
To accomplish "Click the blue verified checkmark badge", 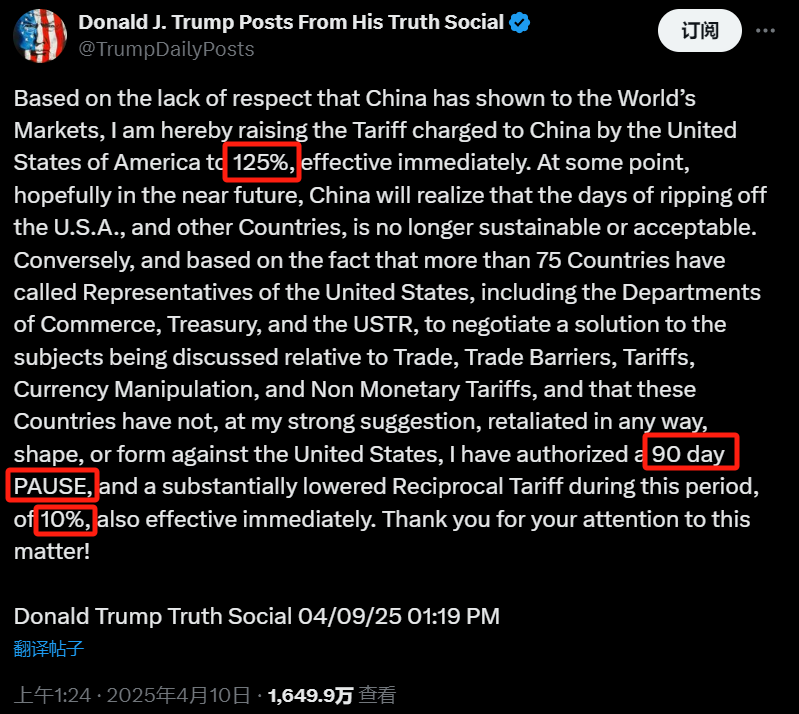I will pos(520,22).
